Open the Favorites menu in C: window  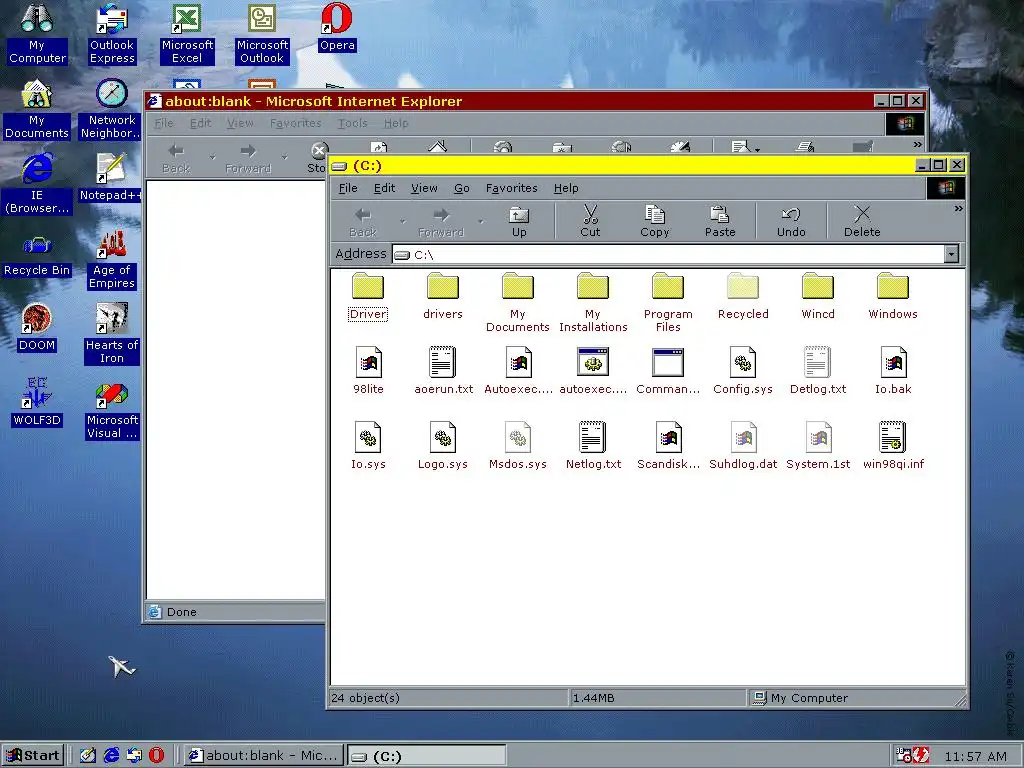coord(511,188)
